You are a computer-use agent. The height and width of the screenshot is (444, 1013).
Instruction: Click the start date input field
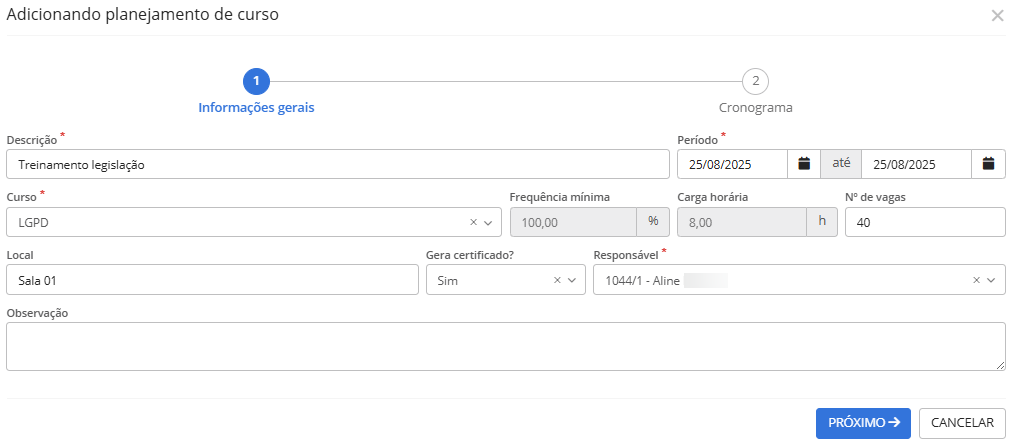(x=731, y=164)
